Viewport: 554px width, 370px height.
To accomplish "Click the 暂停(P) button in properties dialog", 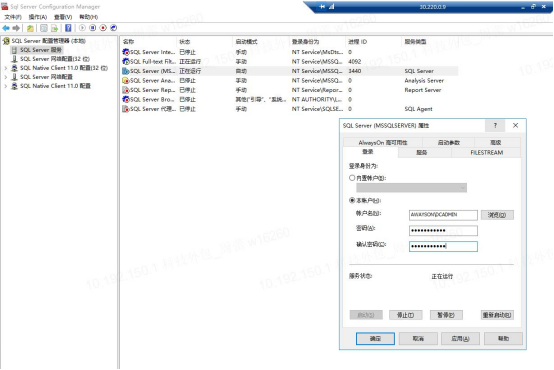I will (x=446, y=315).
